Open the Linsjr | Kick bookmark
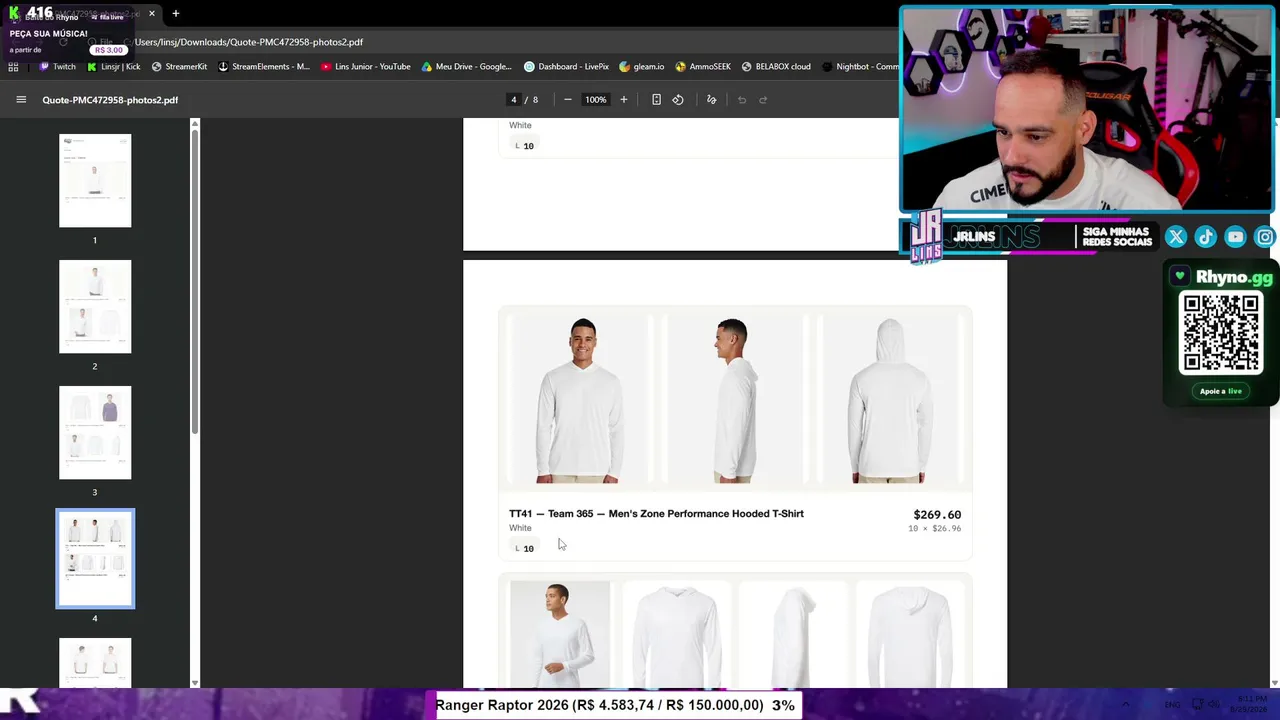 [114, 67]
